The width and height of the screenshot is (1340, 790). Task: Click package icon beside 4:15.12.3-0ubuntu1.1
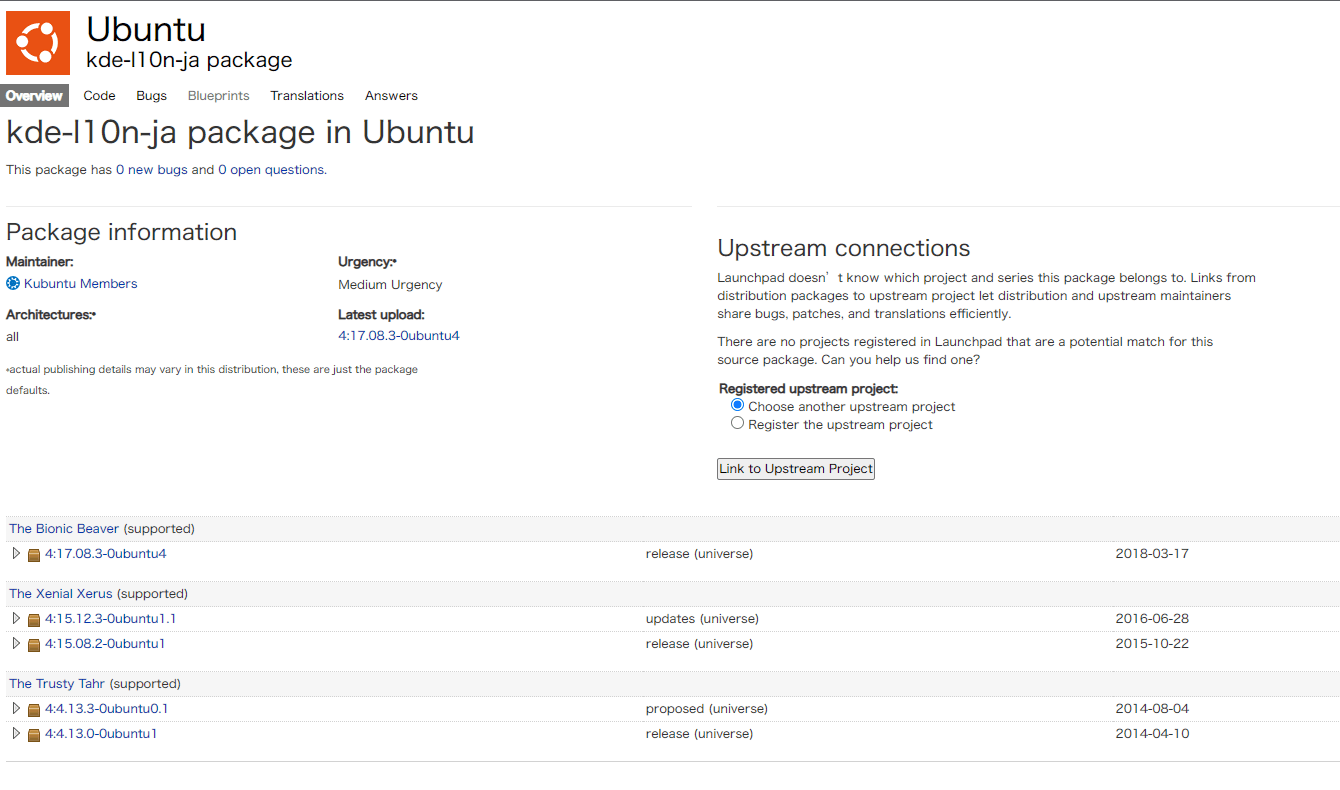click(34, 620)
